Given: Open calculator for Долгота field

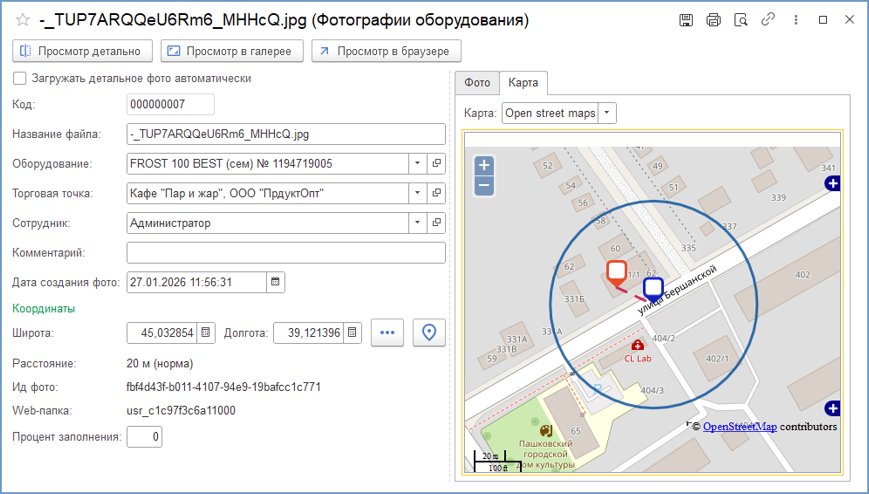Looking at the screenshot, I should (x=352, y=333).
